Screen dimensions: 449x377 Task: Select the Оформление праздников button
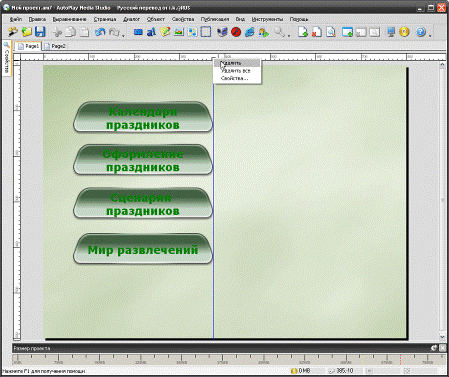[143, 160]
